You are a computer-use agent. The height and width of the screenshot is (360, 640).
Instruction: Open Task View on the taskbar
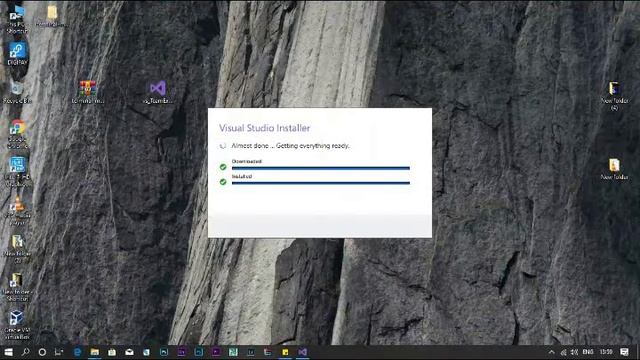59,352
